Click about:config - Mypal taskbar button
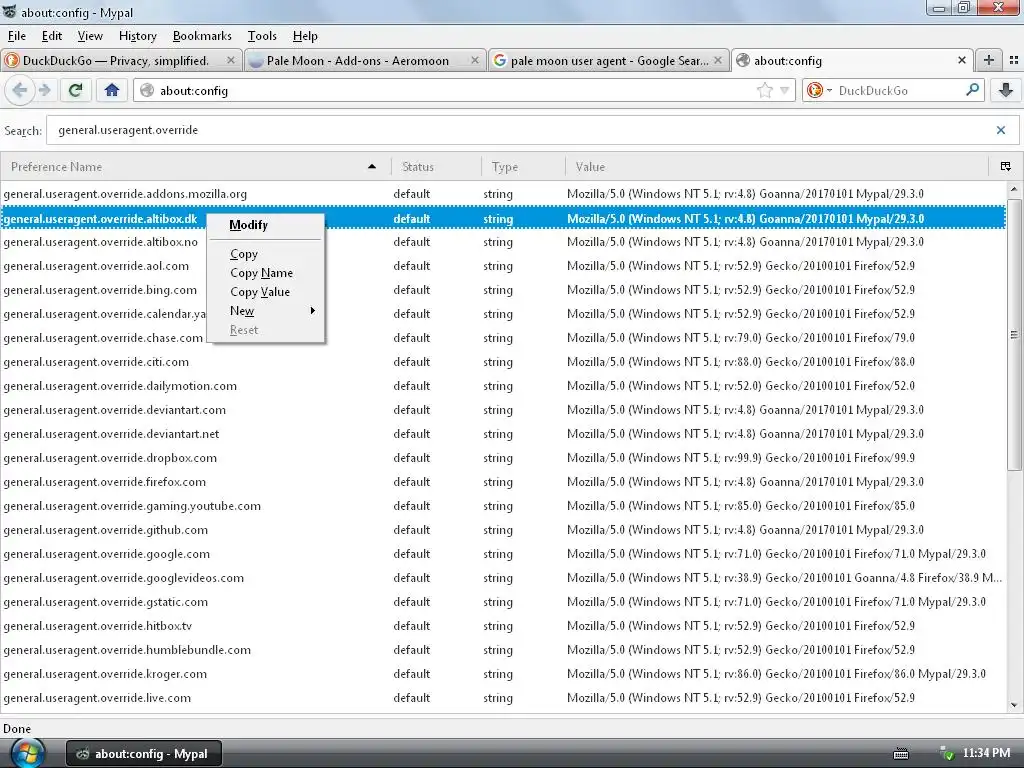 (144, 754)
